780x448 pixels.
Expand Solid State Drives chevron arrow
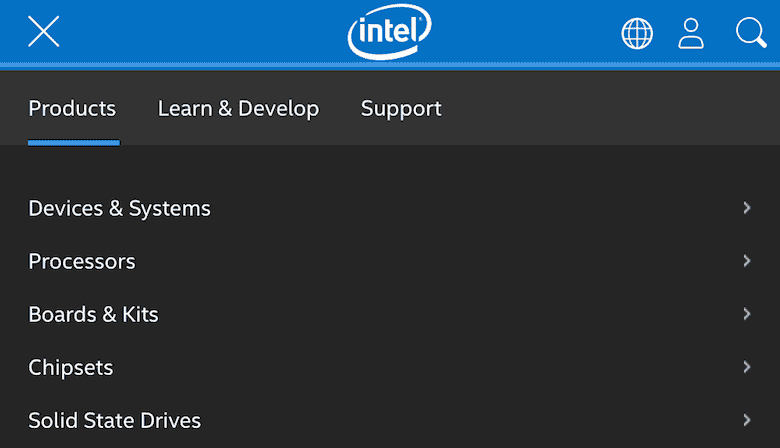747,420
